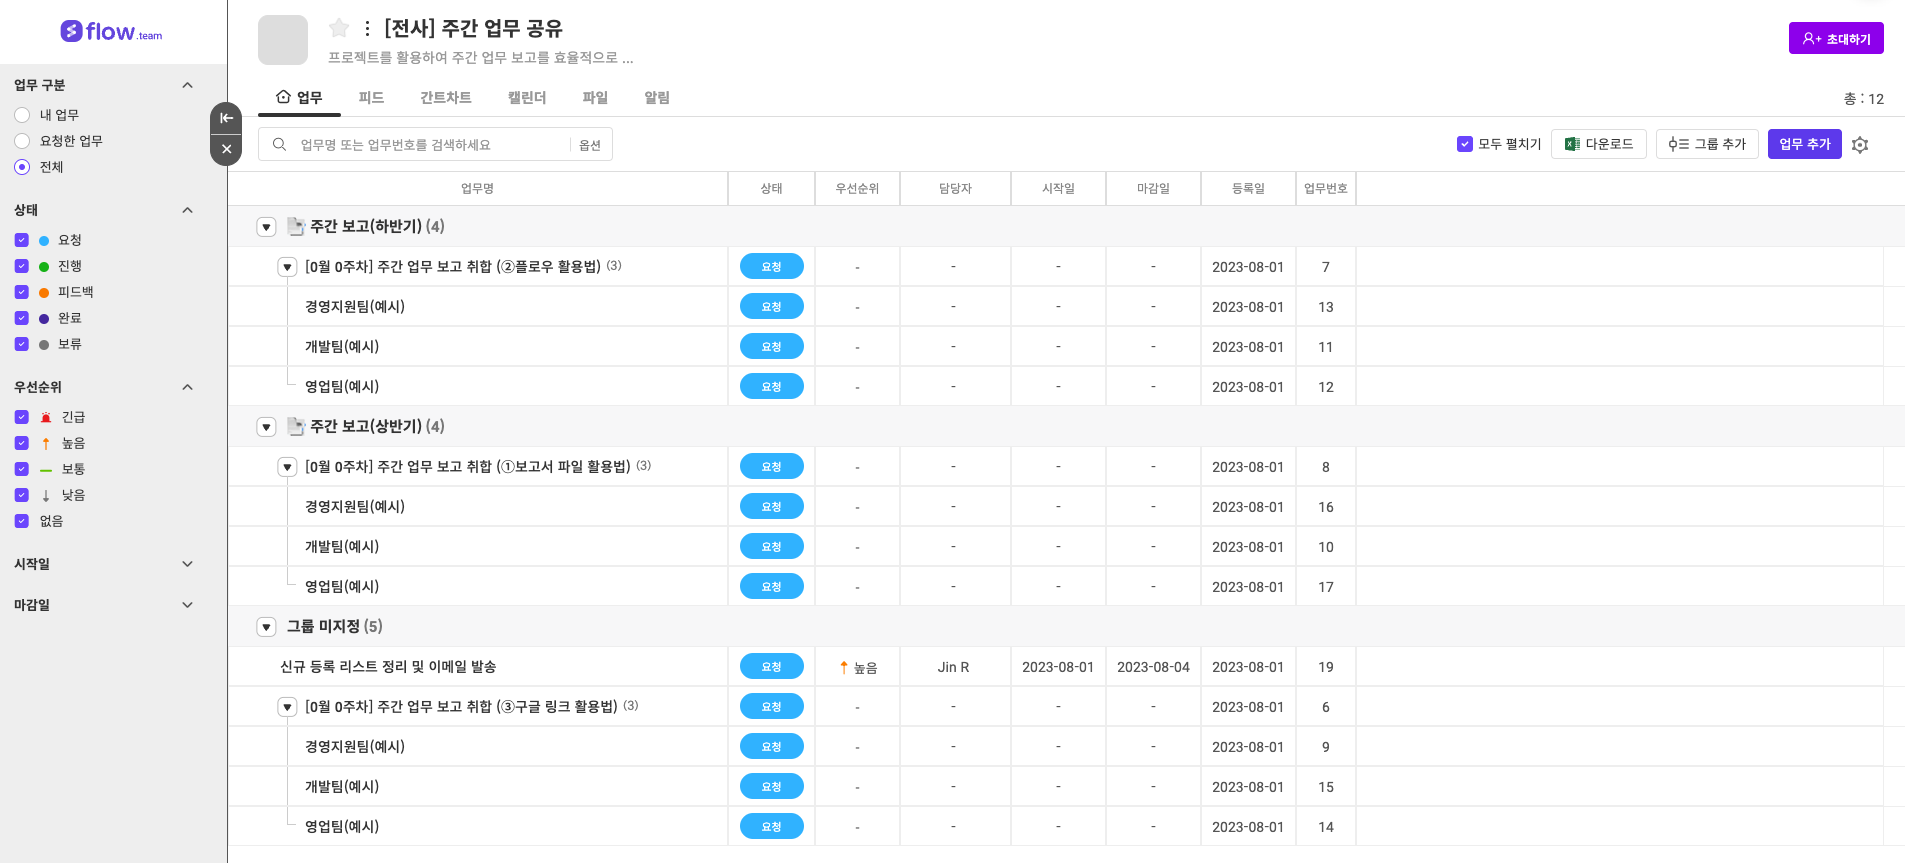
Task: Close the filter panel with X
Action: point(226,149)
